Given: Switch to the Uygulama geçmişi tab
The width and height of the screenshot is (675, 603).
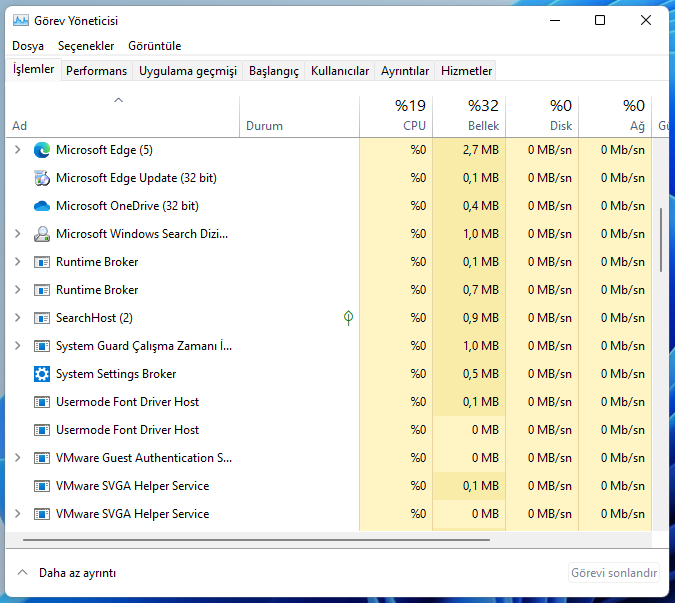Looking at the screenshot, I should [x=188, y=71].
